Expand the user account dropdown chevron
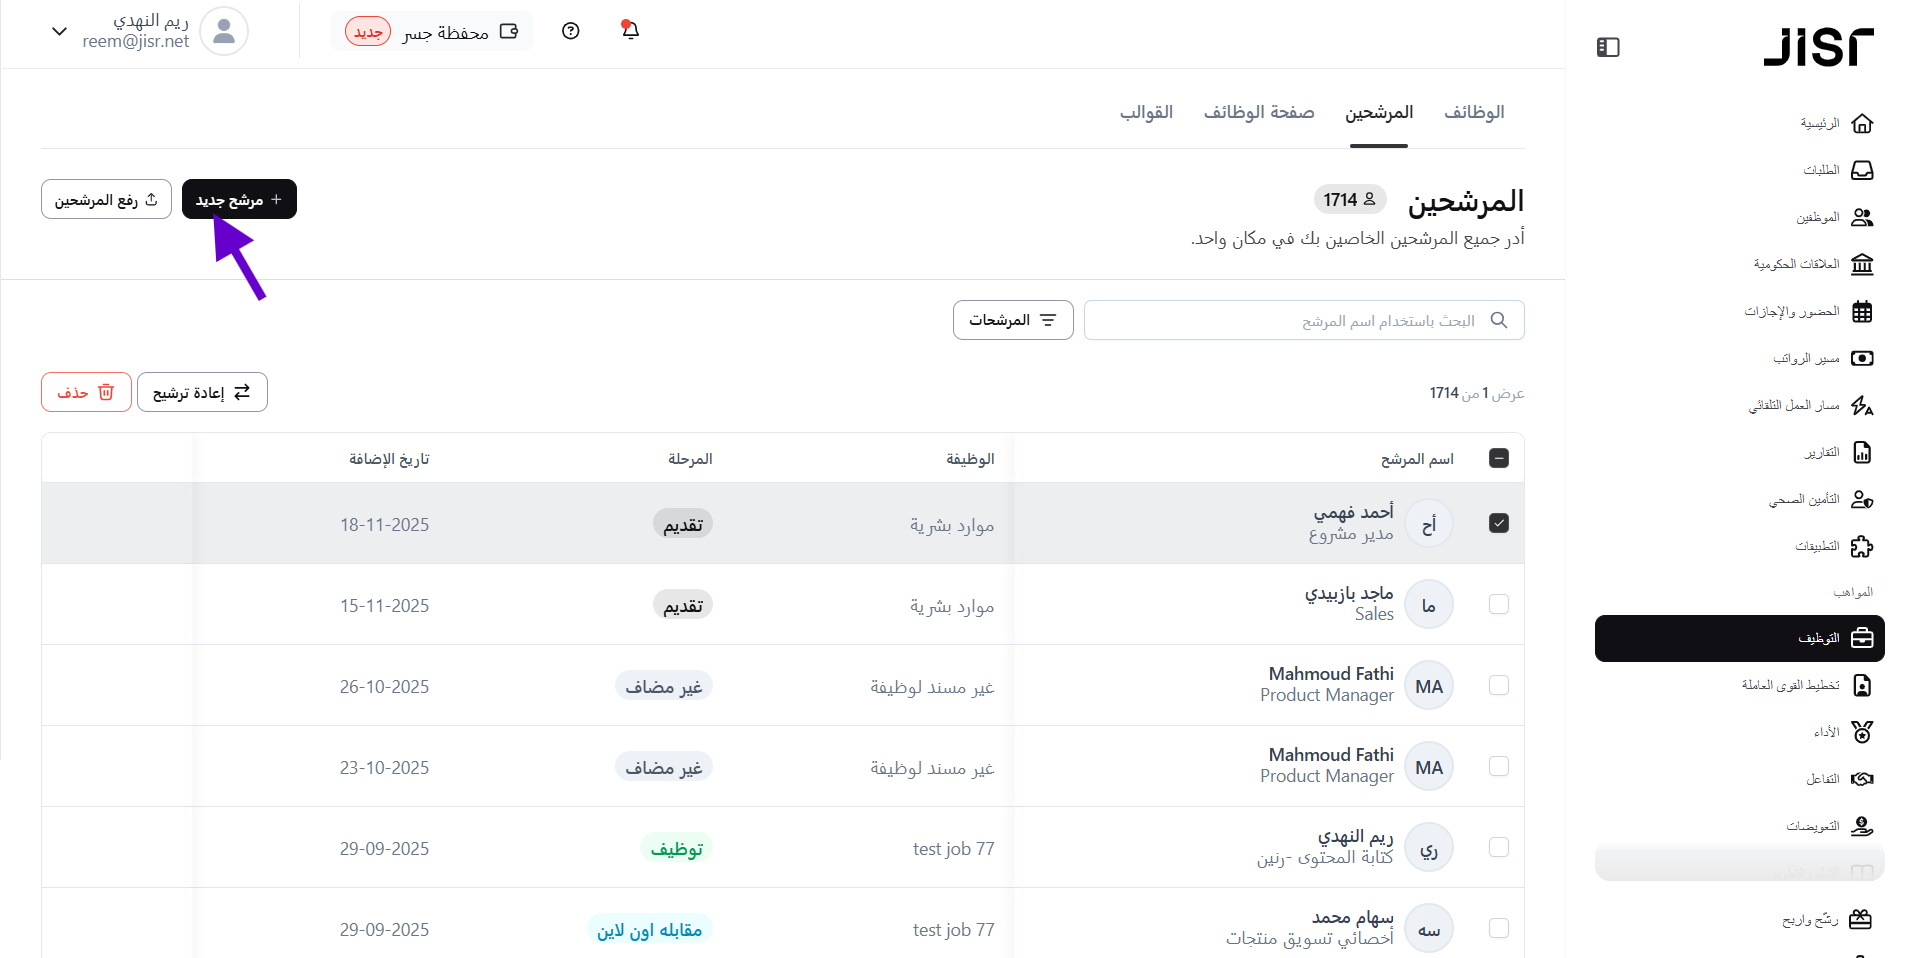 coord(60,31)
